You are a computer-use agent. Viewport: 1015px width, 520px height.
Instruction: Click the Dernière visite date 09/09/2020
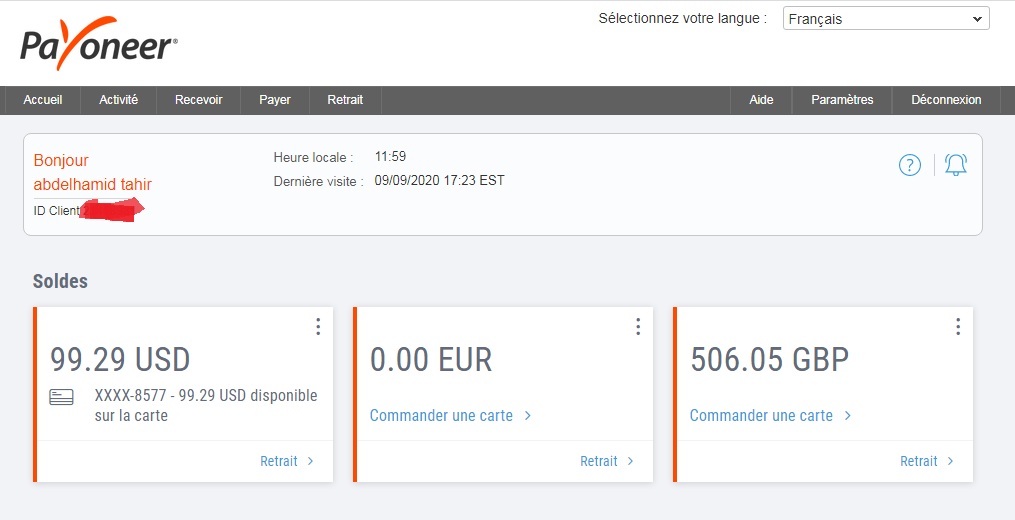[x=440, y=181]
